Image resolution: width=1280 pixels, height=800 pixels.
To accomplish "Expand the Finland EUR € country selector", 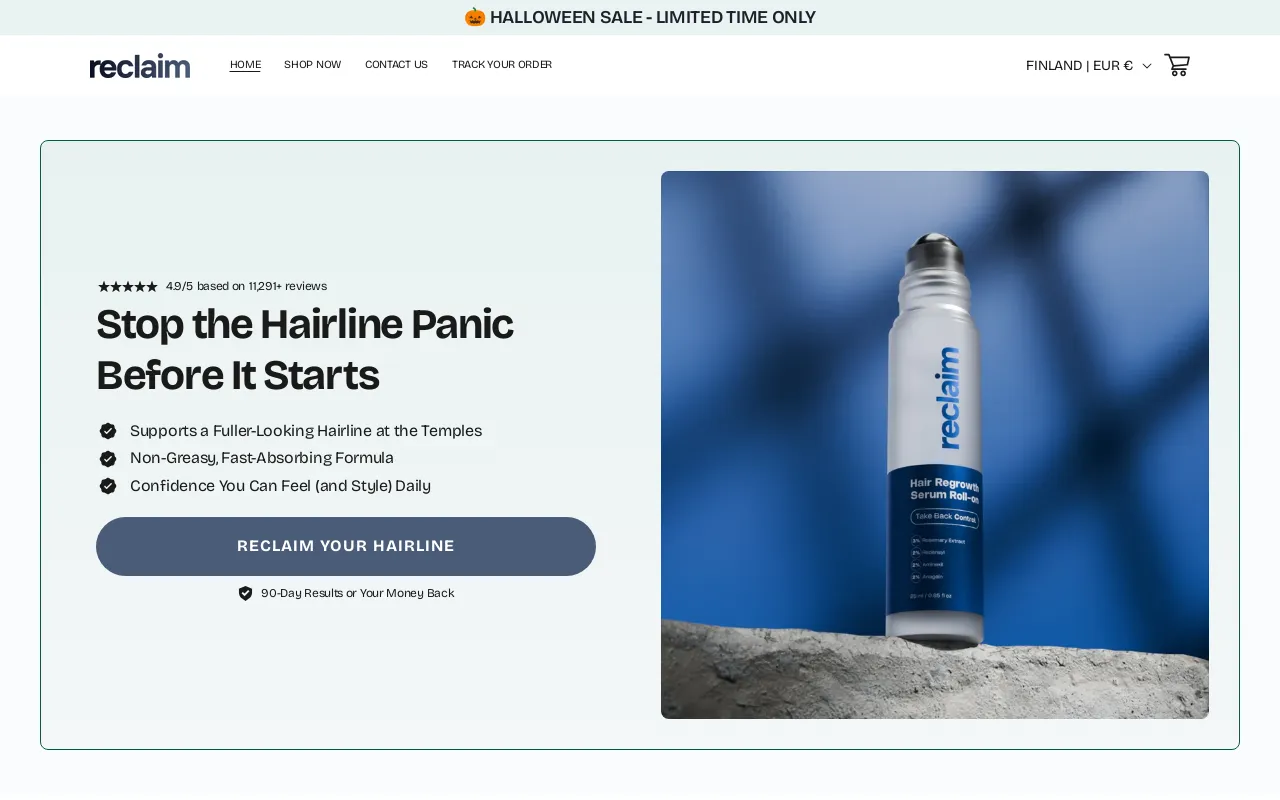I will coord(1088,65).
